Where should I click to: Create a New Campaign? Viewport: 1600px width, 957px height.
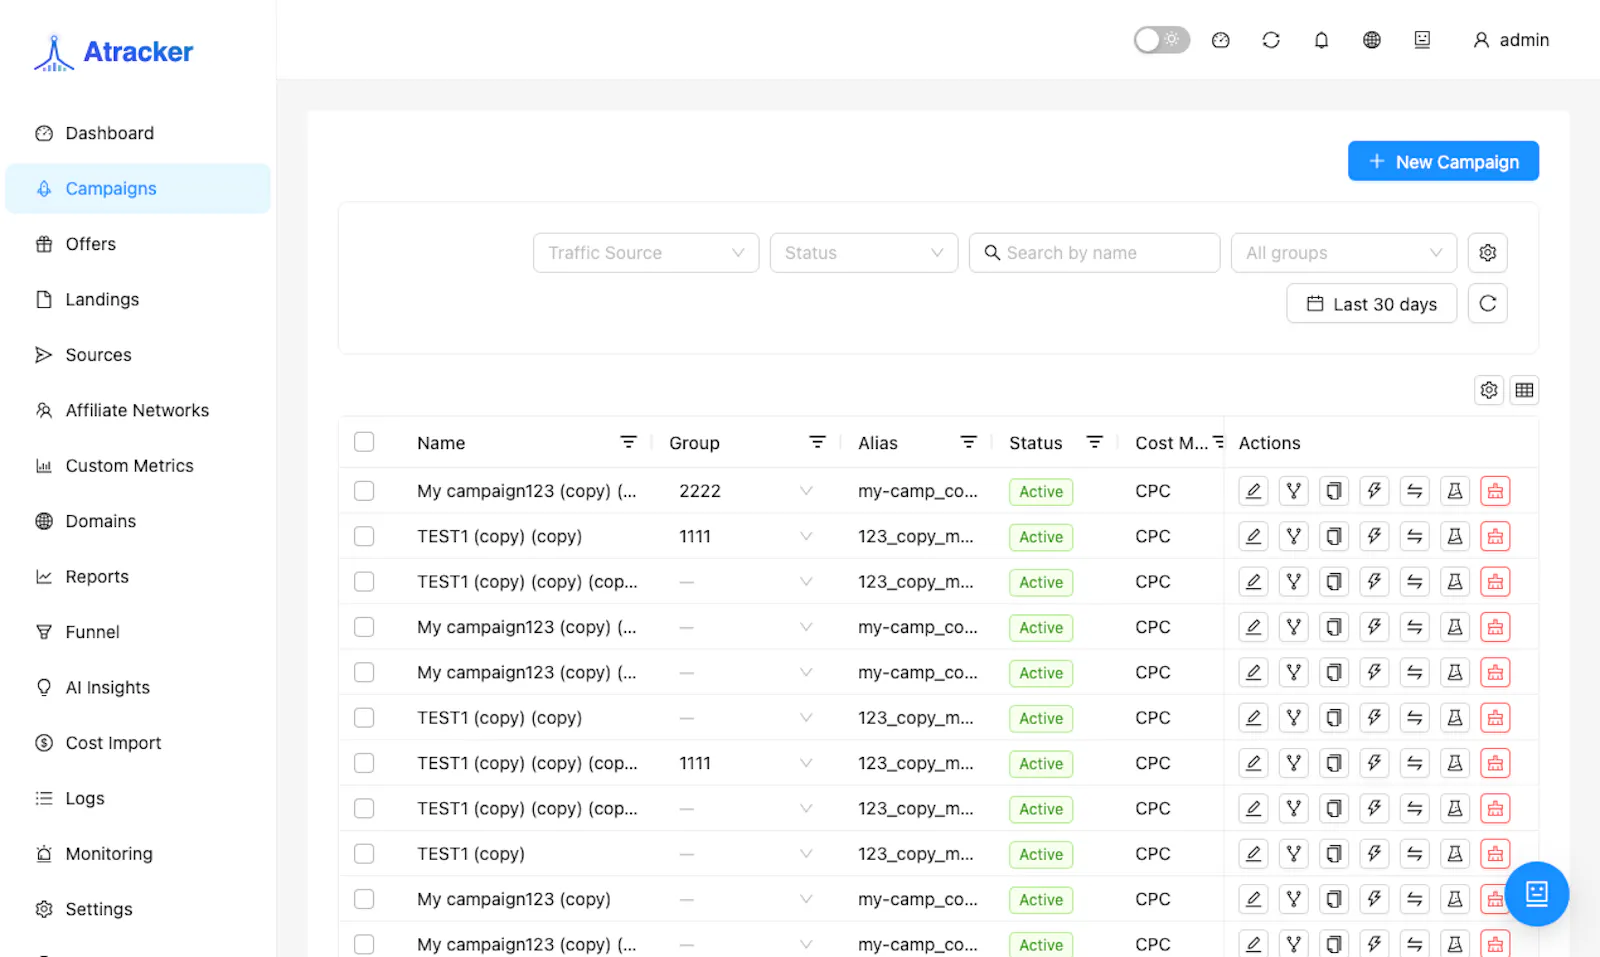coord(1443,161)
